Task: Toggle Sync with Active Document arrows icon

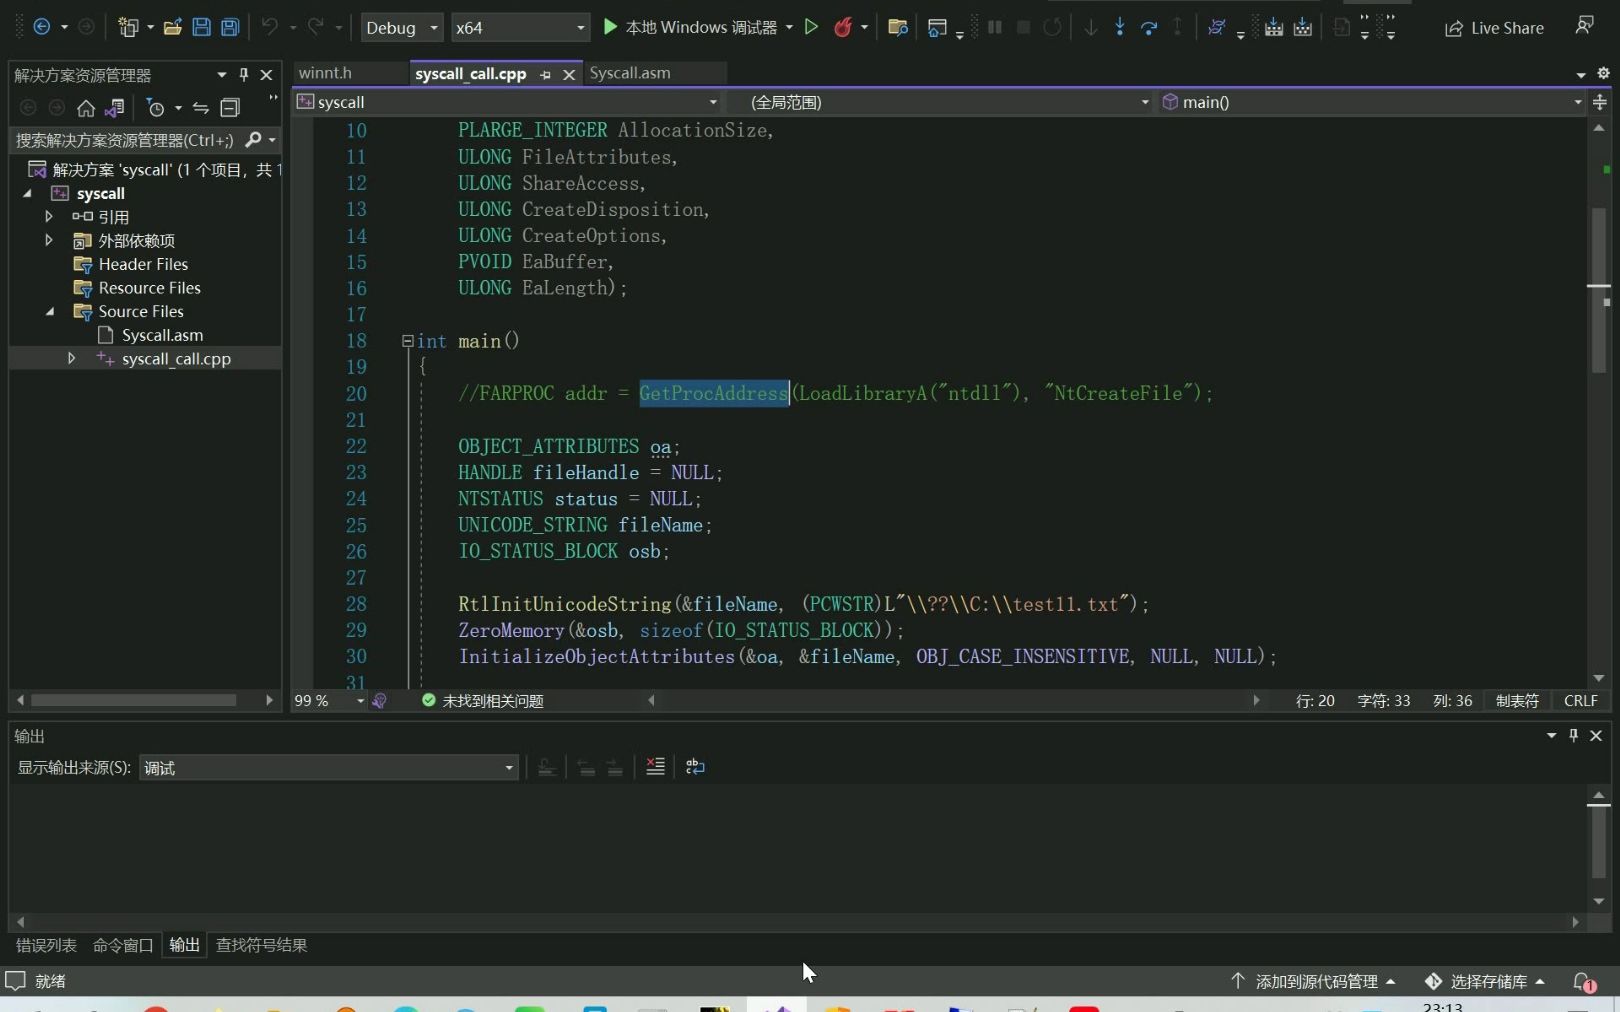Action: pos(201,107)
